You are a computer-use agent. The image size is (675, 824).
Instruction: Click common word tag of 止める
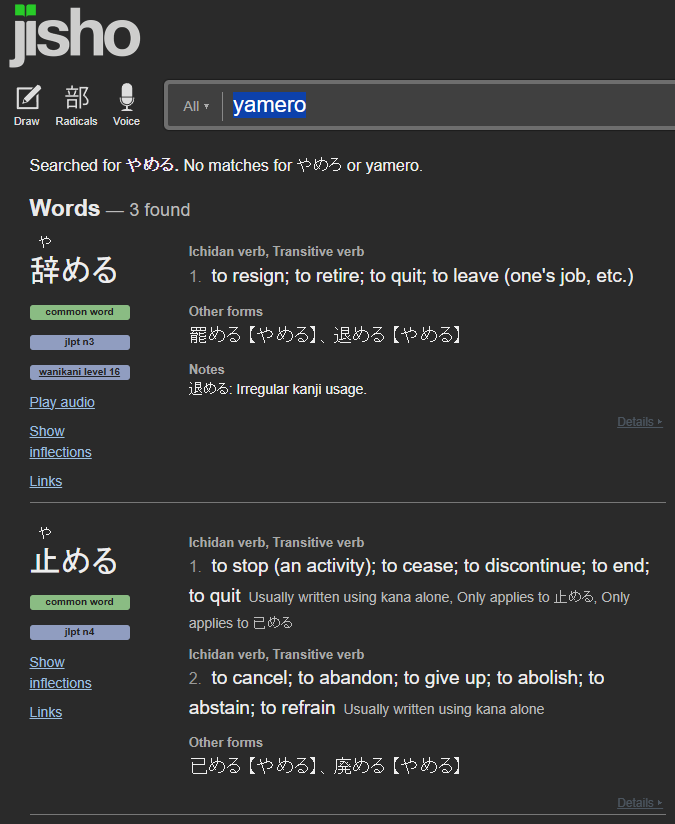pos(79,602)
